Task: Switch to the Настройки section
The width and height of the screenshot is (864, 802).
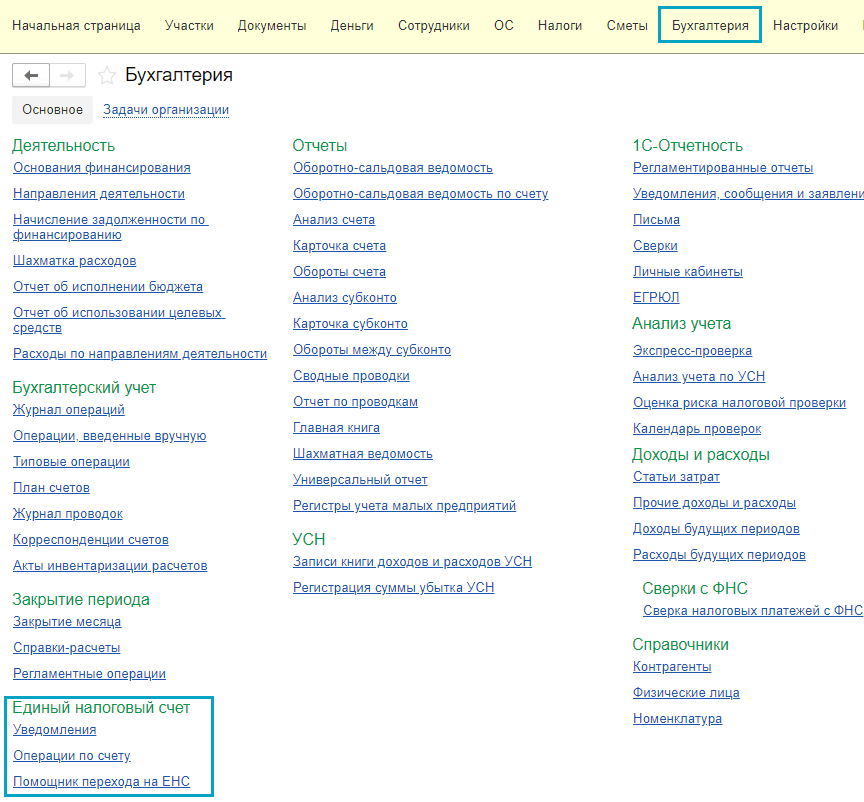Action: (x=805, y=25)
